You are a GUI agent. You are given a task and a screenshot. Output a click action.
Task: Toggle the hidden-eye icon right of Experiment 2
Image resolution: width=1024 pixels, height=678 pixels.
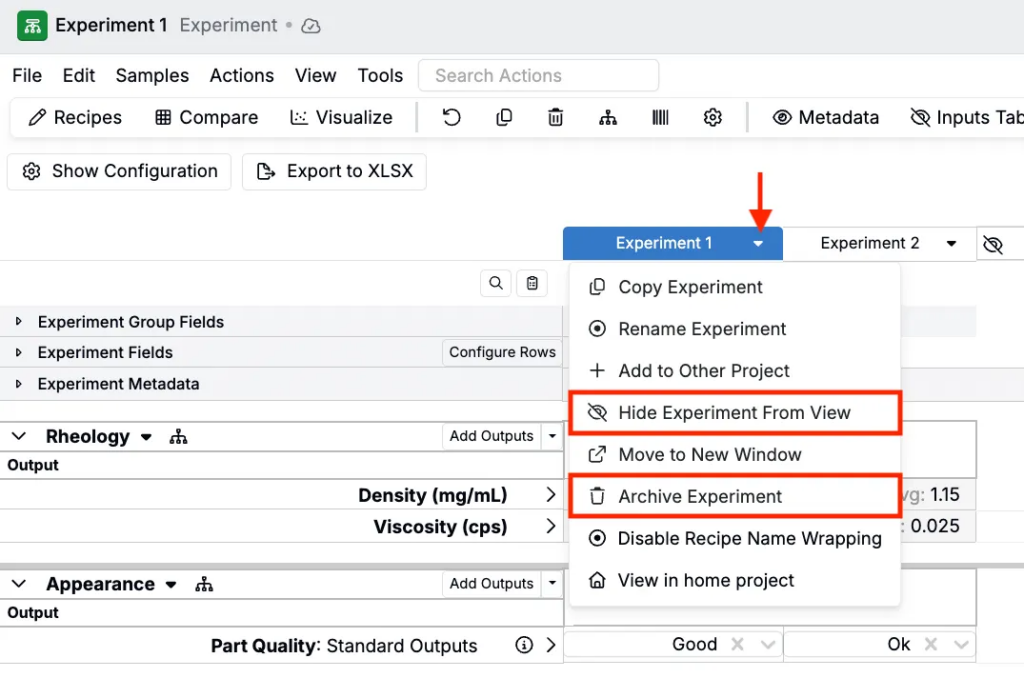coord(992,245)
